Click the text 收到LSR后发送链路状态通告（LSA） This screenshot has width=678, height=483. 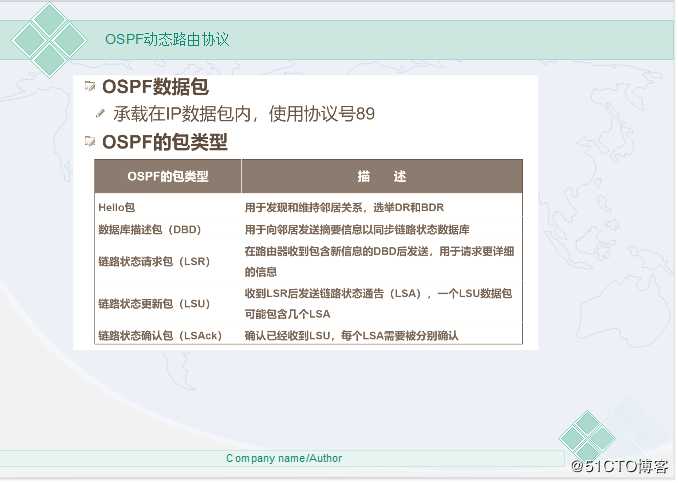[x=333, y=294]
